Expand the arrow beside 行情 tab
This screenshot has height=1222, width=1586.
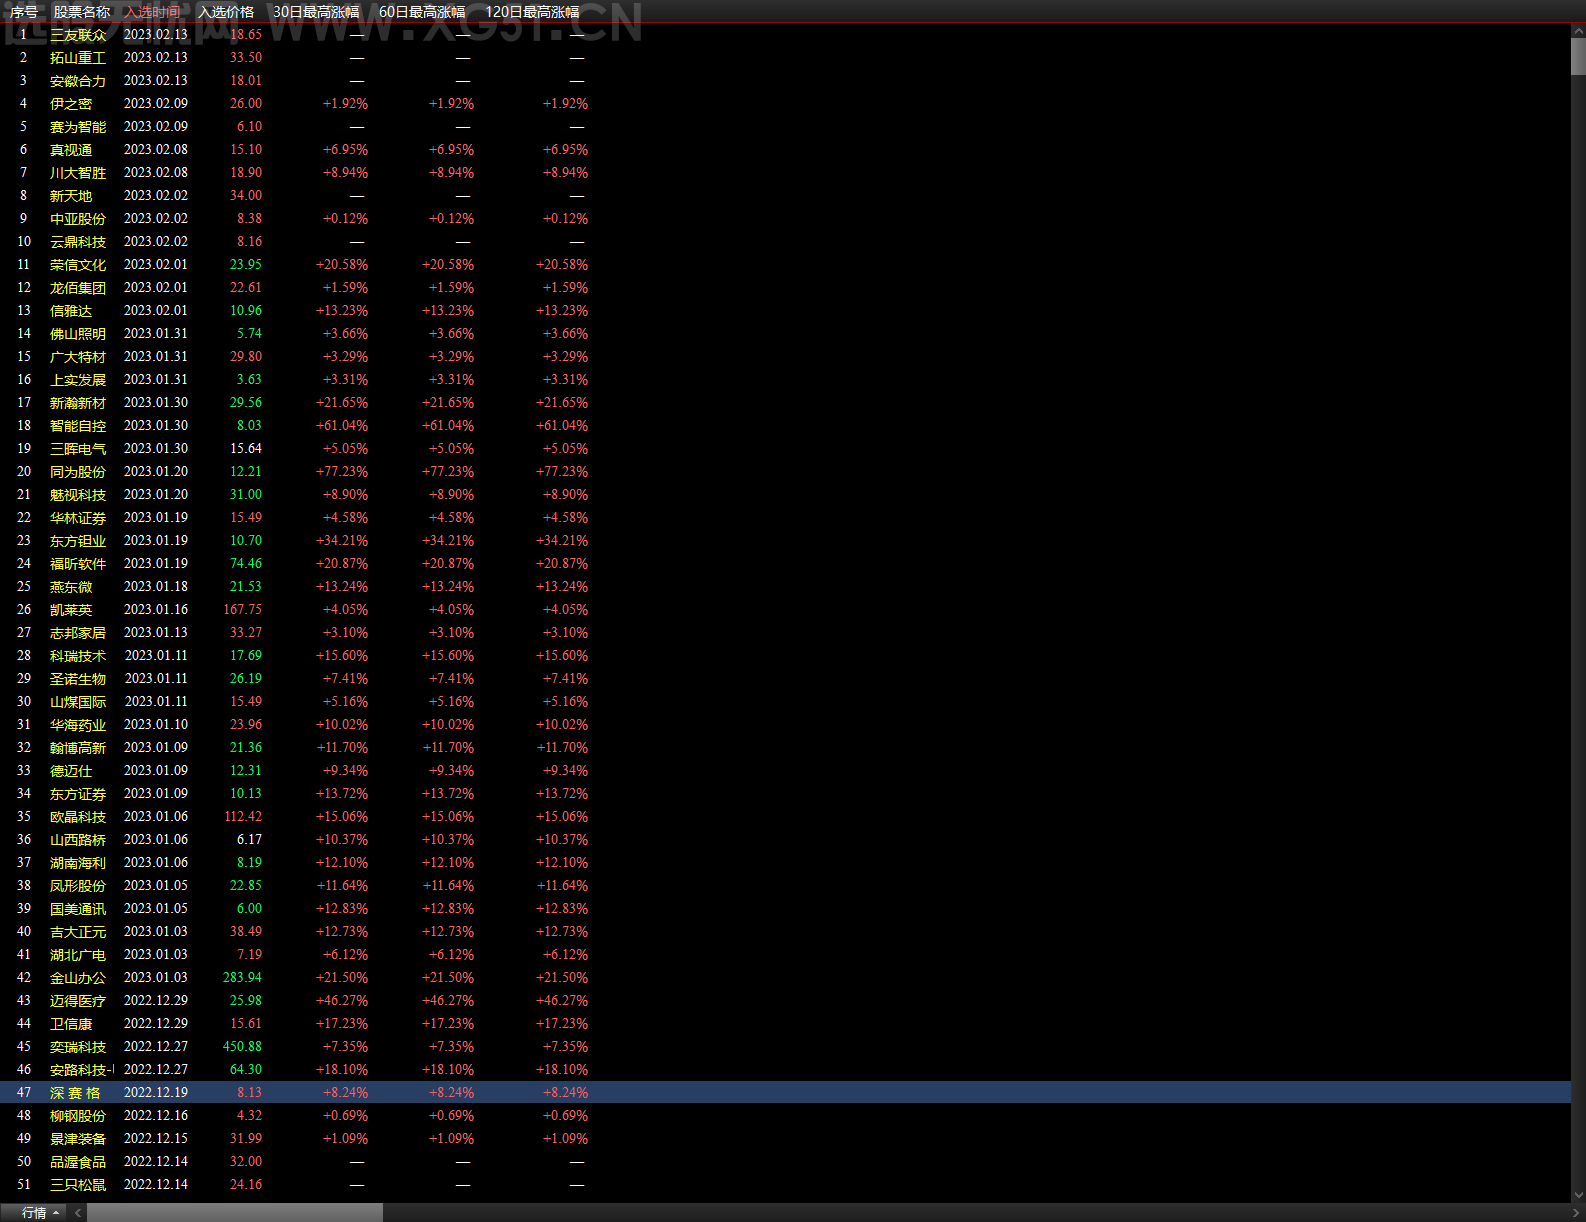[x=56, y=1213]
